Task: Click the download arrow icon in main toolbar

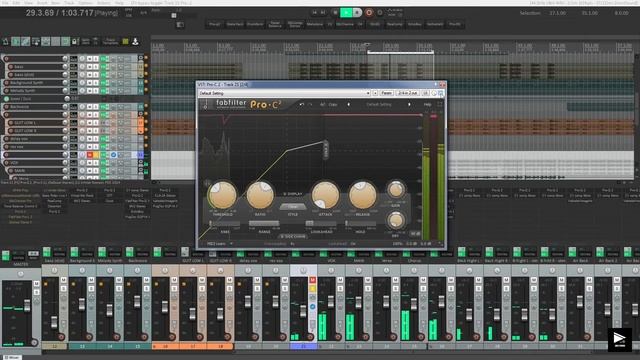Action: tap(135, 41)
